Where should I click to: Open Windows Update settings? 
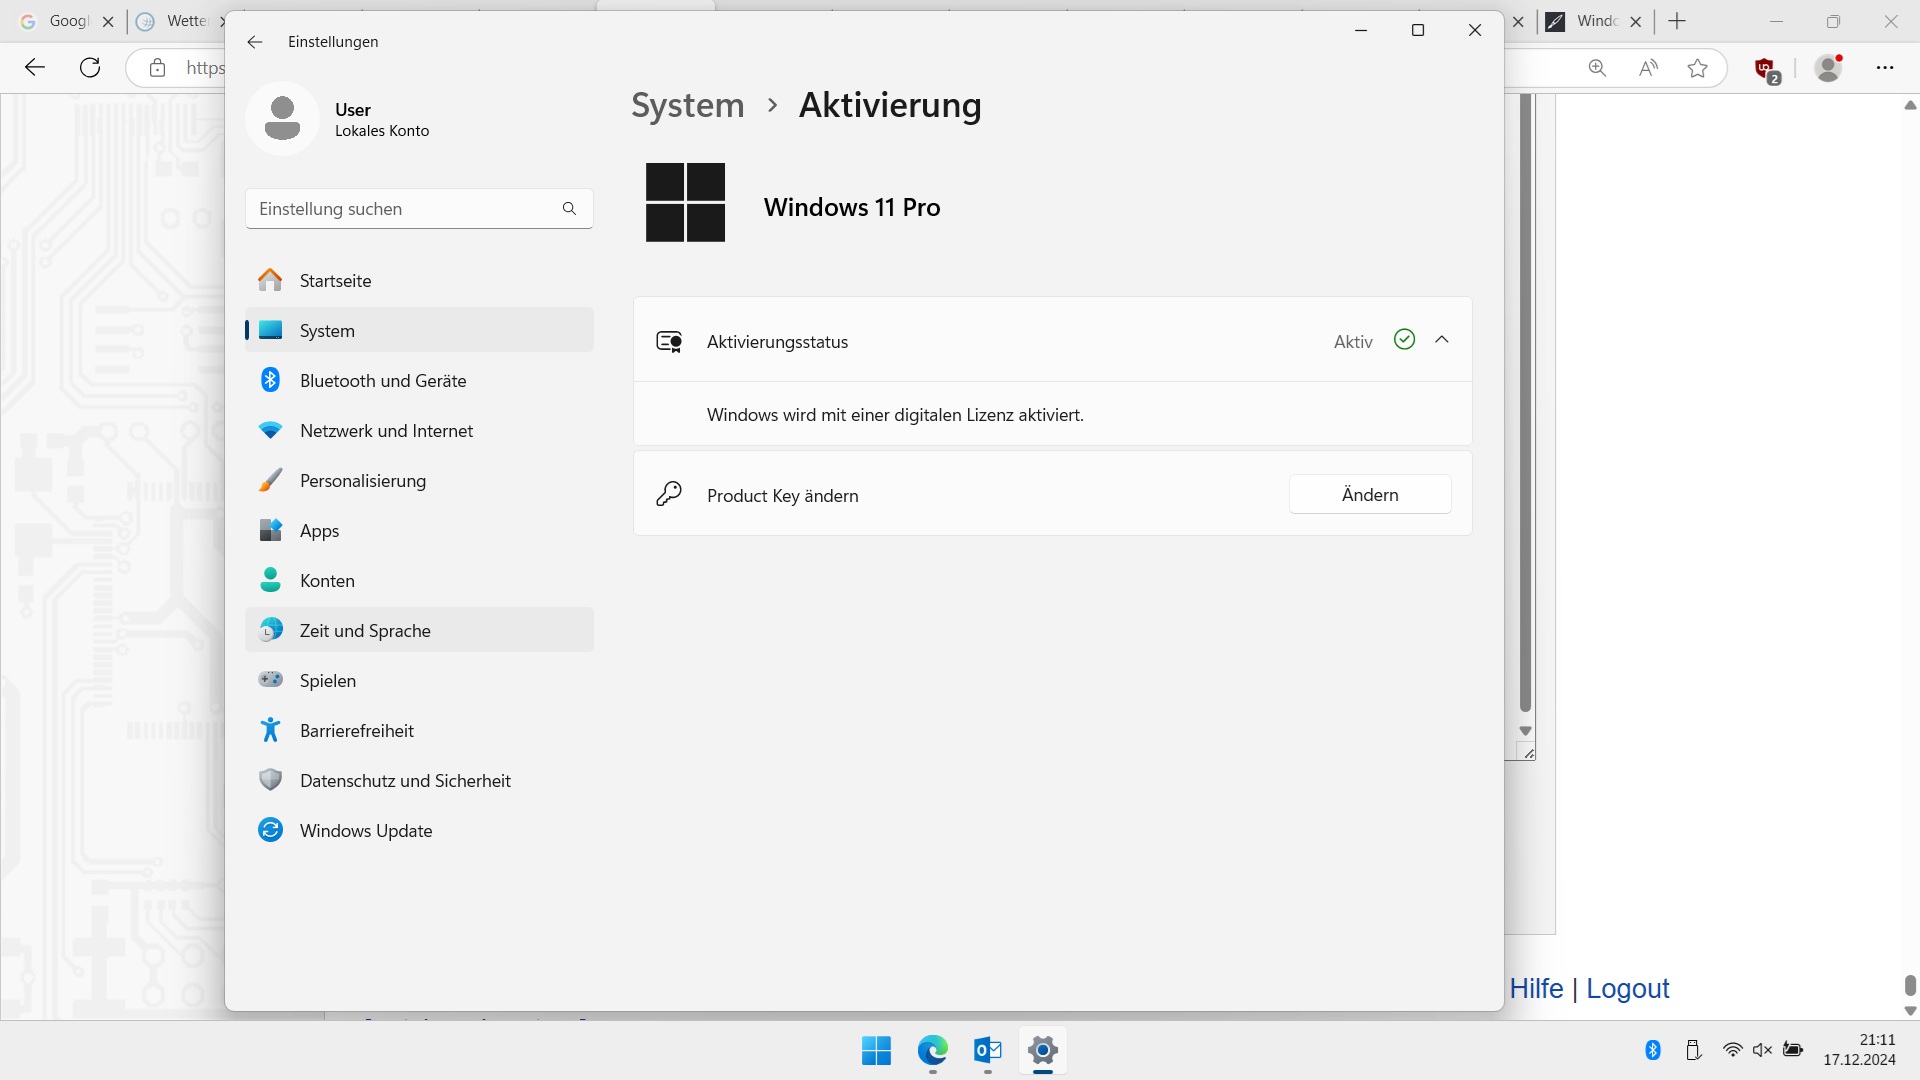pos(419,831)
